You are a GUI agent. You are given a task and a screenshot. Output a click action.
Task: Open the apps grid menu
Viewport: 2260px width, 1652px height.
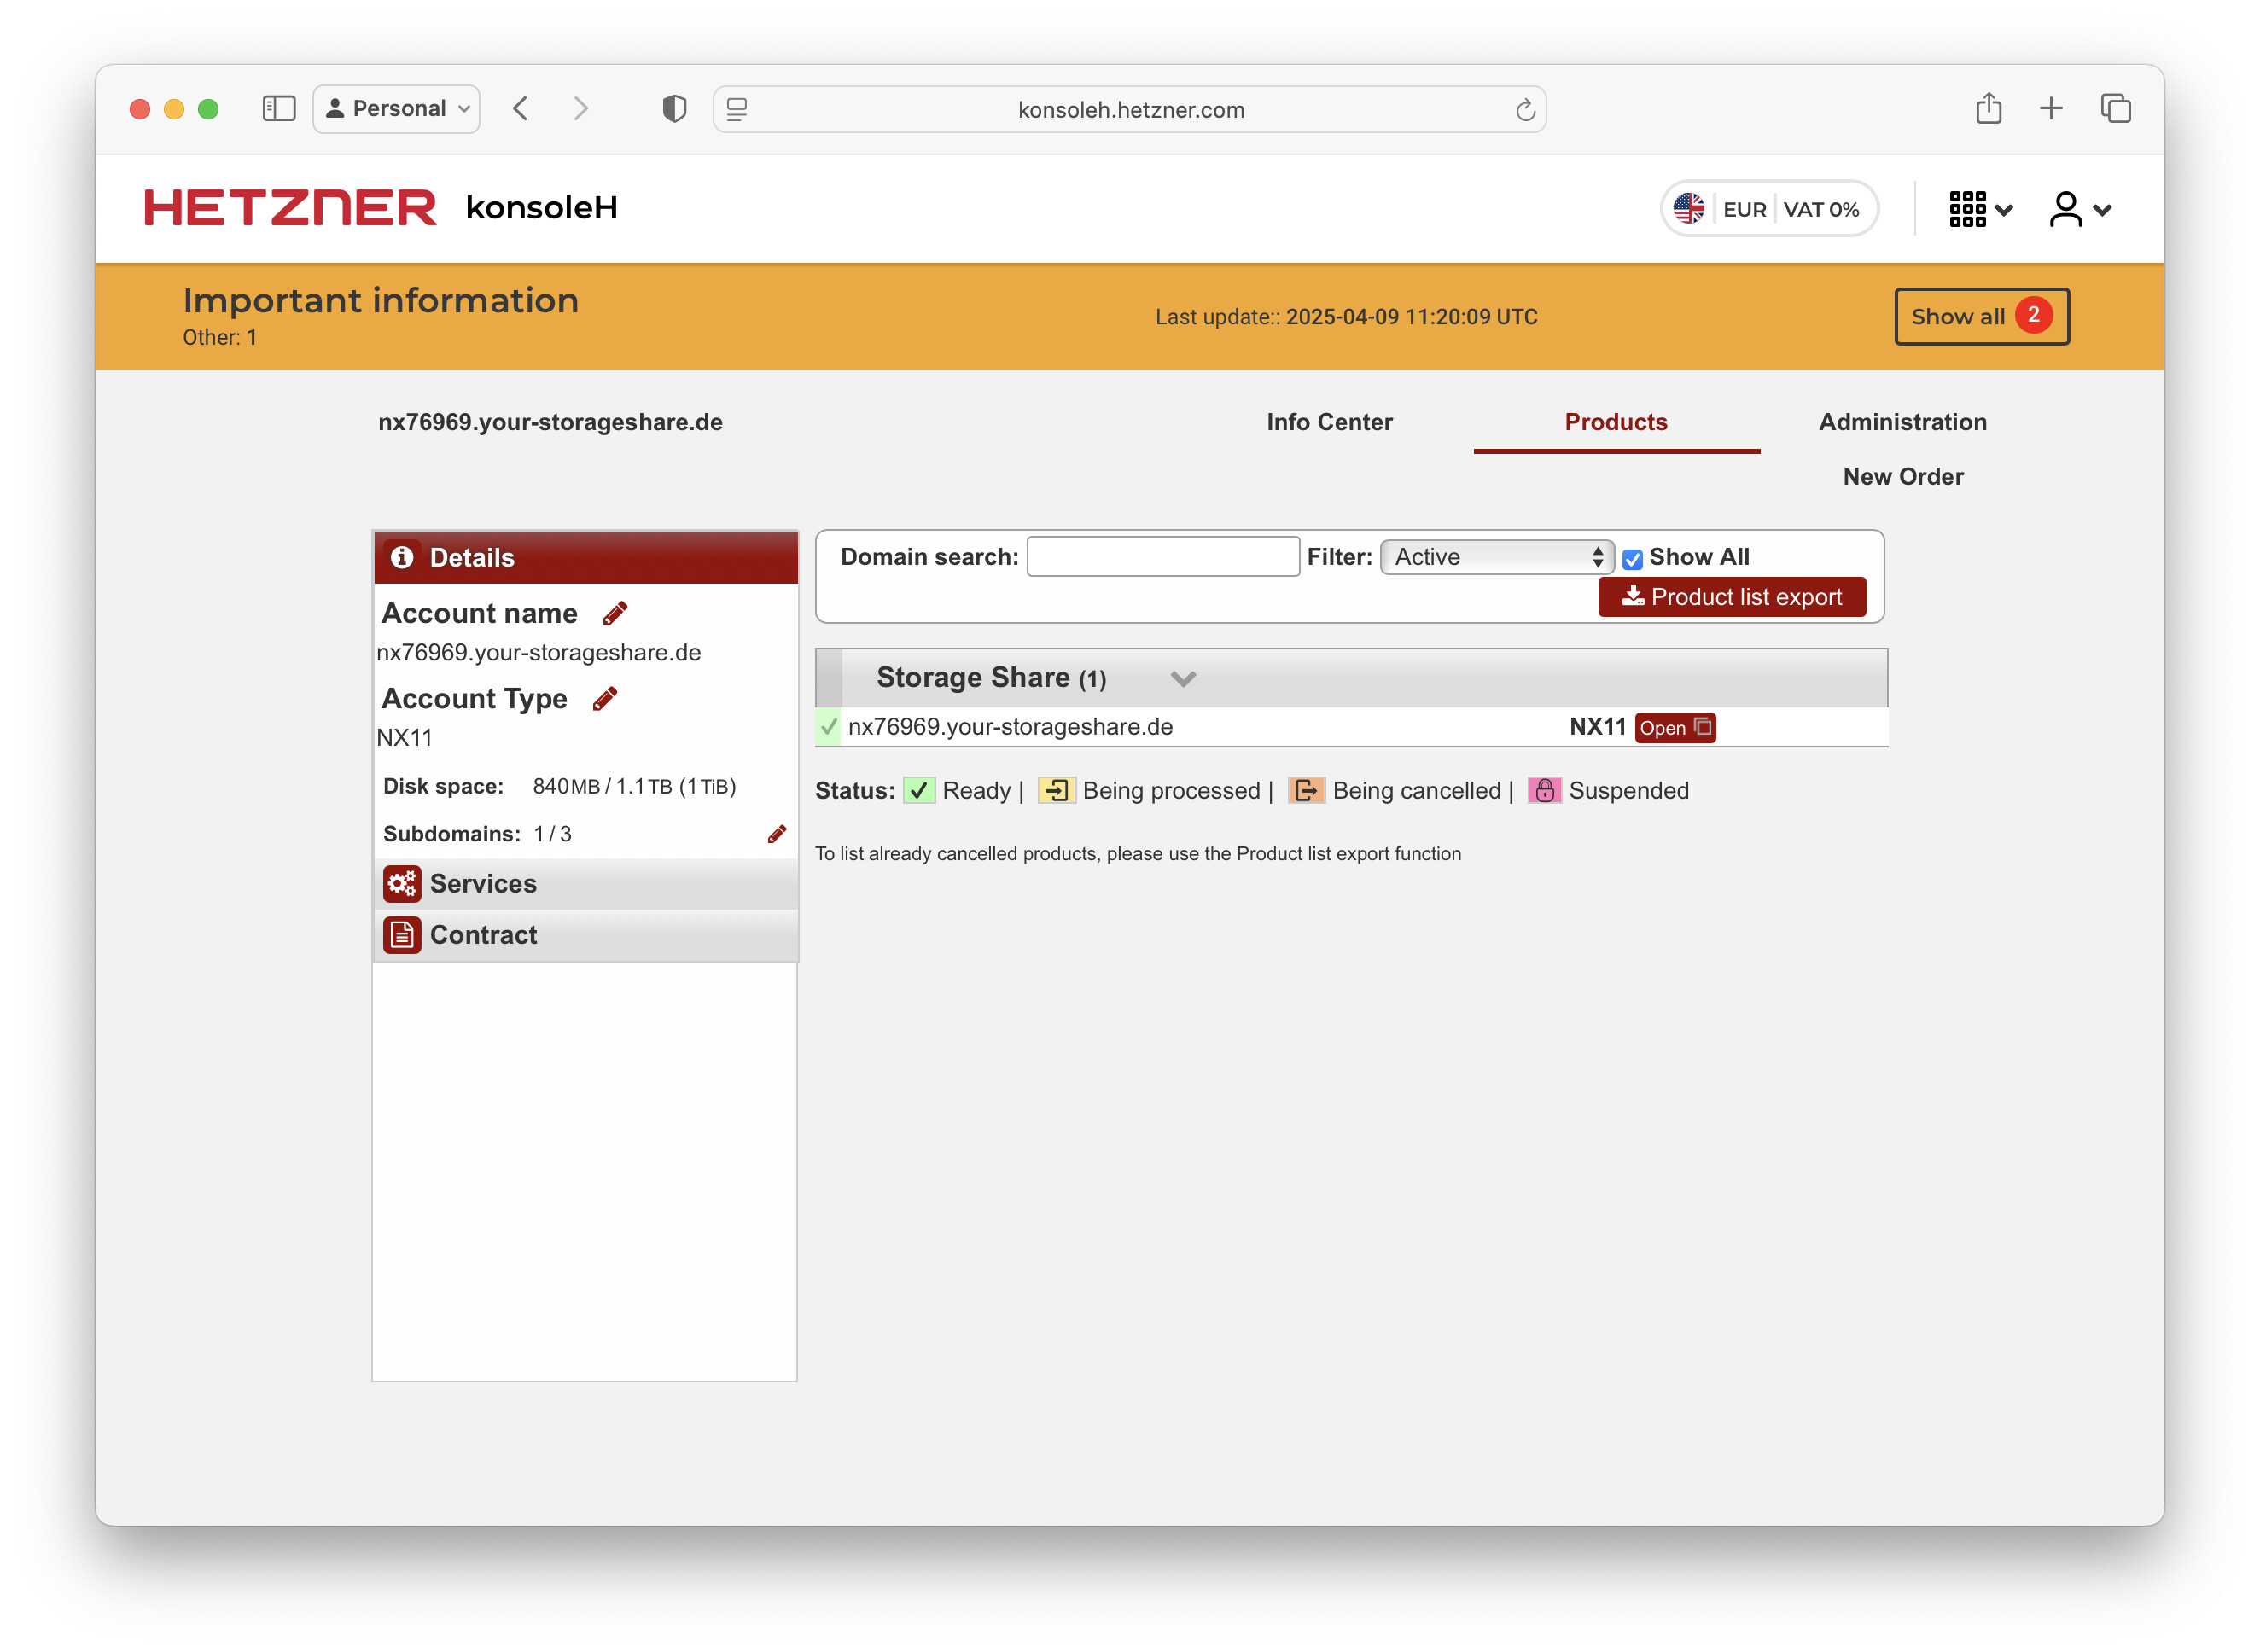(1980, 209)
